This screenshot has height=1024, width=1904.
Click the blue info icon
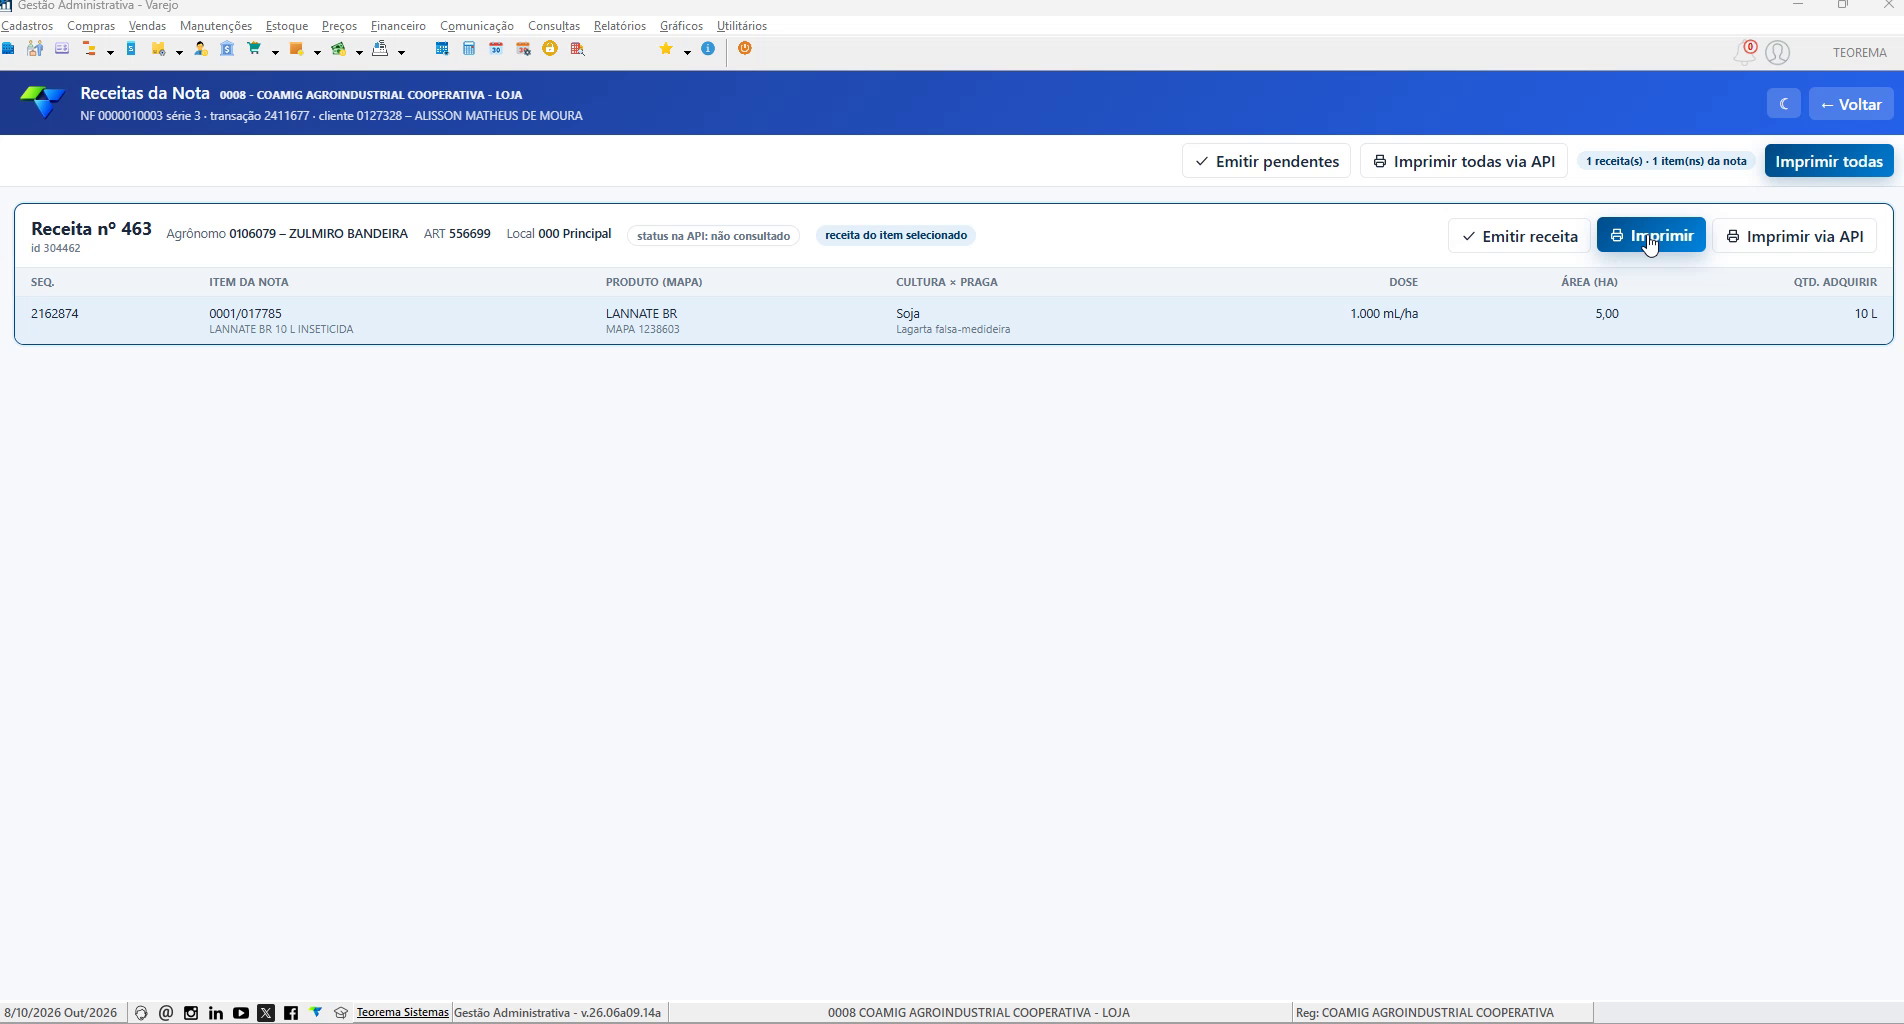(708, 49)
